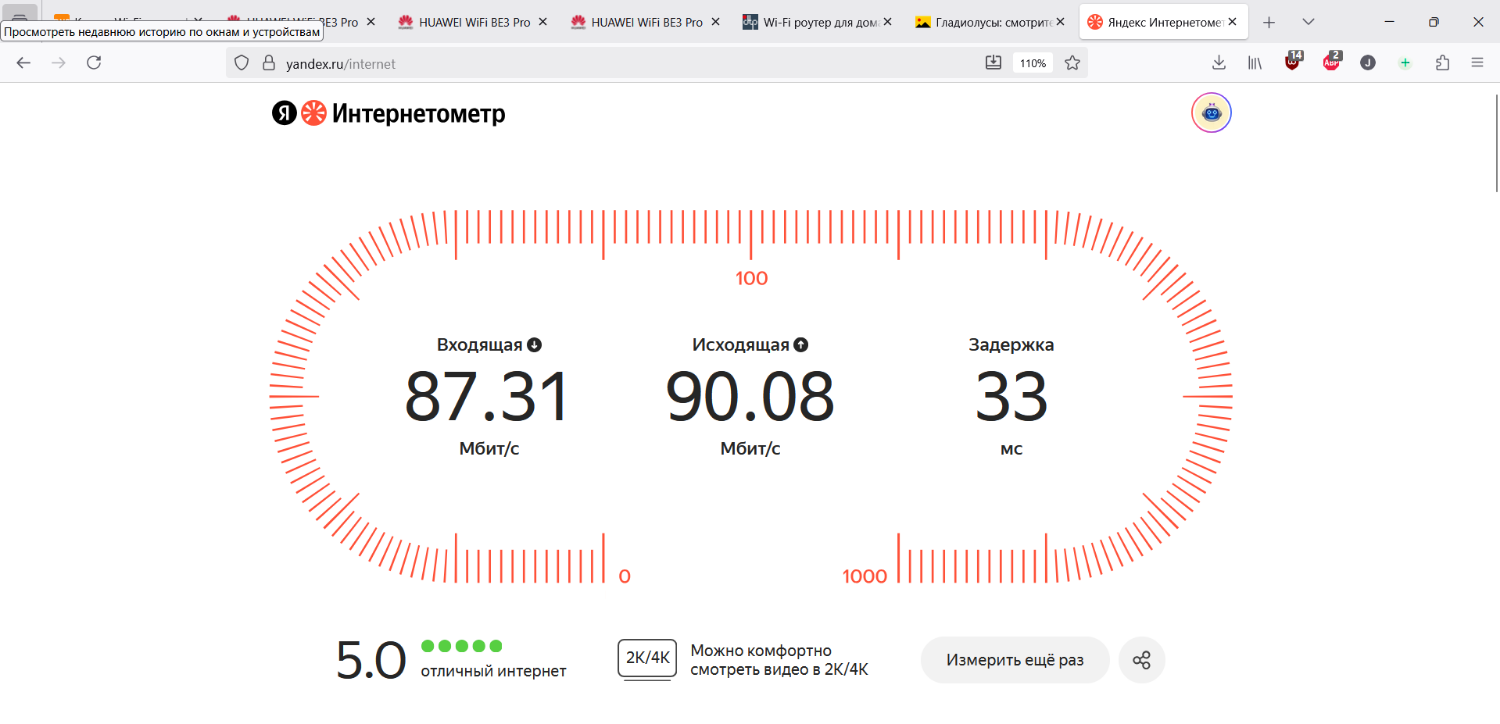Show the library bookshelf icon

pyautogui.click(x=1255, y=63)
